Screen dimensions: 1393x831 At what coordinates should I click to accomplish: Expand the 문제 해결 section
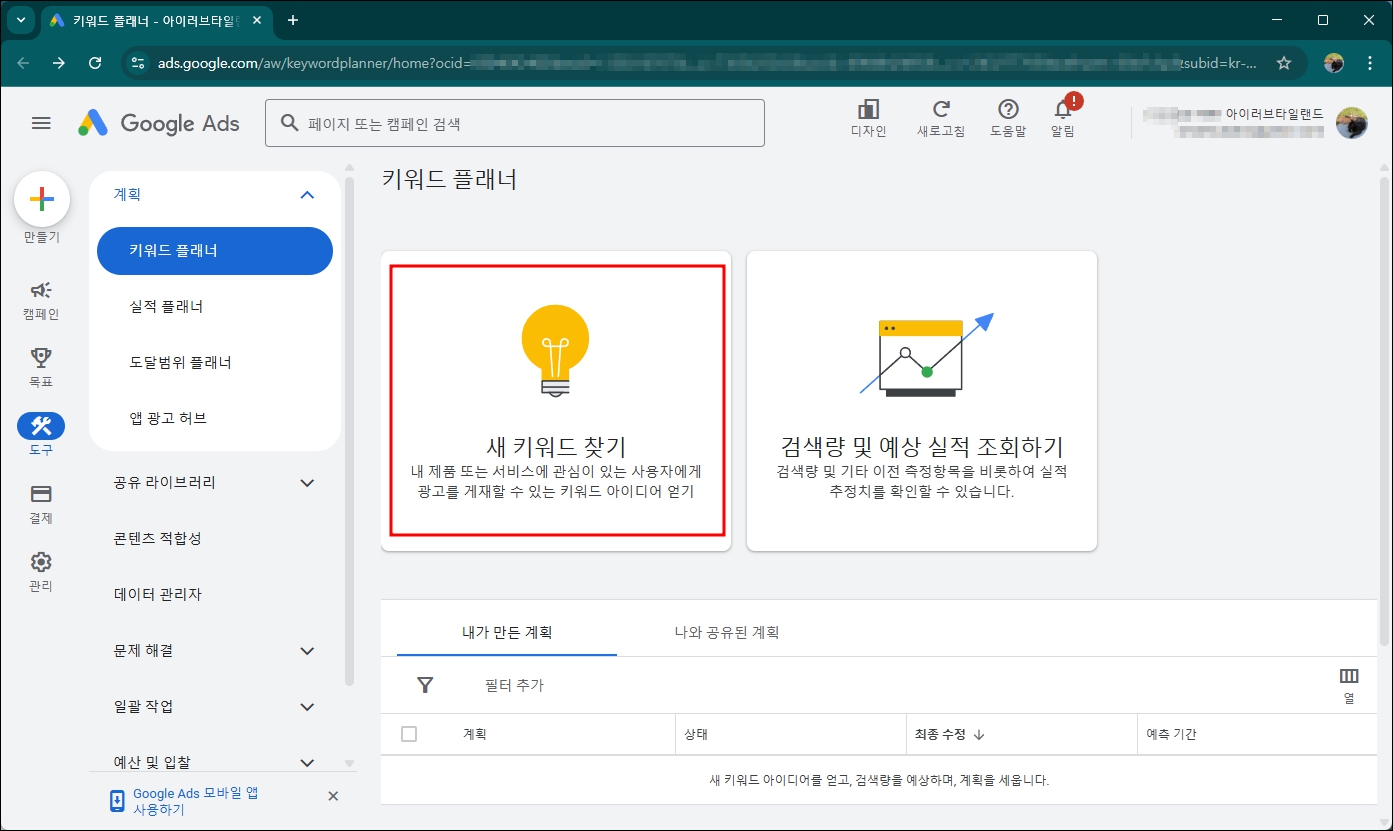(x=310, y=650)
